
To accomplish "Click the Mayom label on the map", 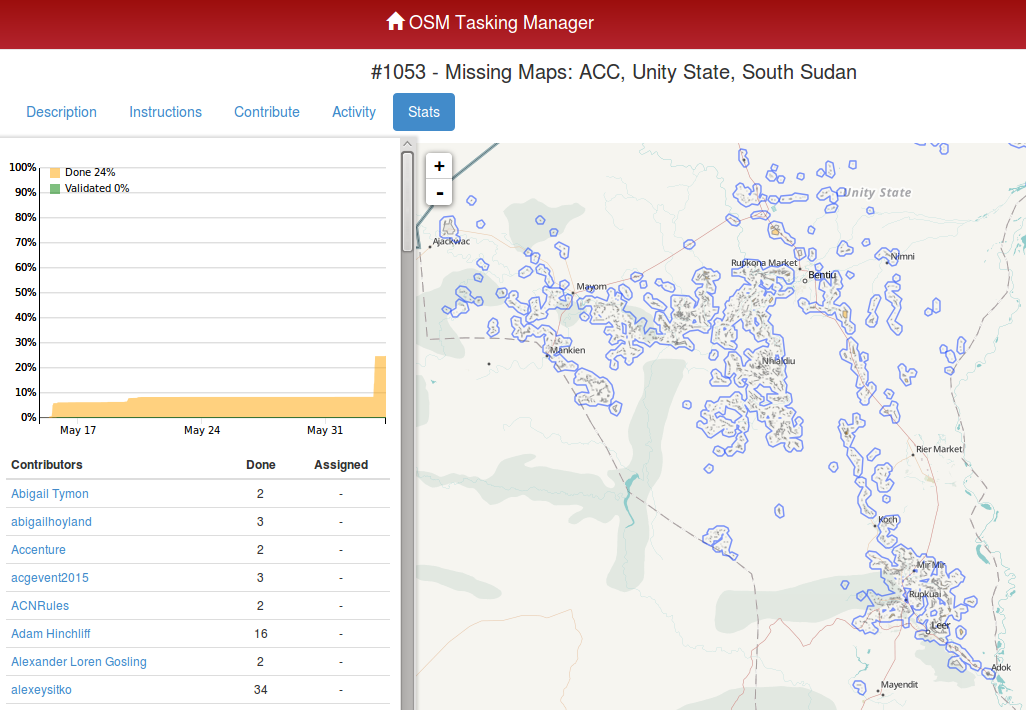I will tap(592, 287).
